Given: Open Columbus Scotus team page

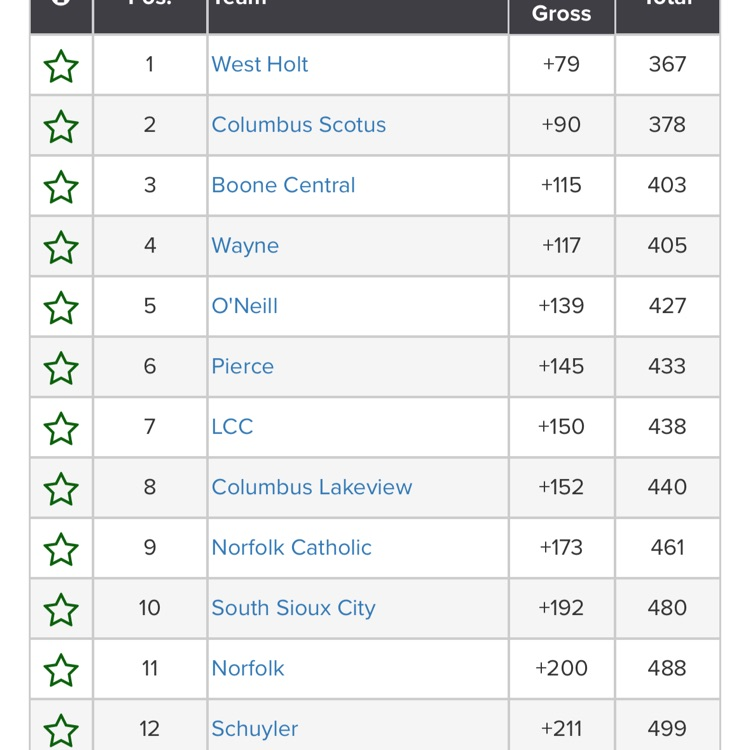Looking at the screenshot, I should pos(298,125).
